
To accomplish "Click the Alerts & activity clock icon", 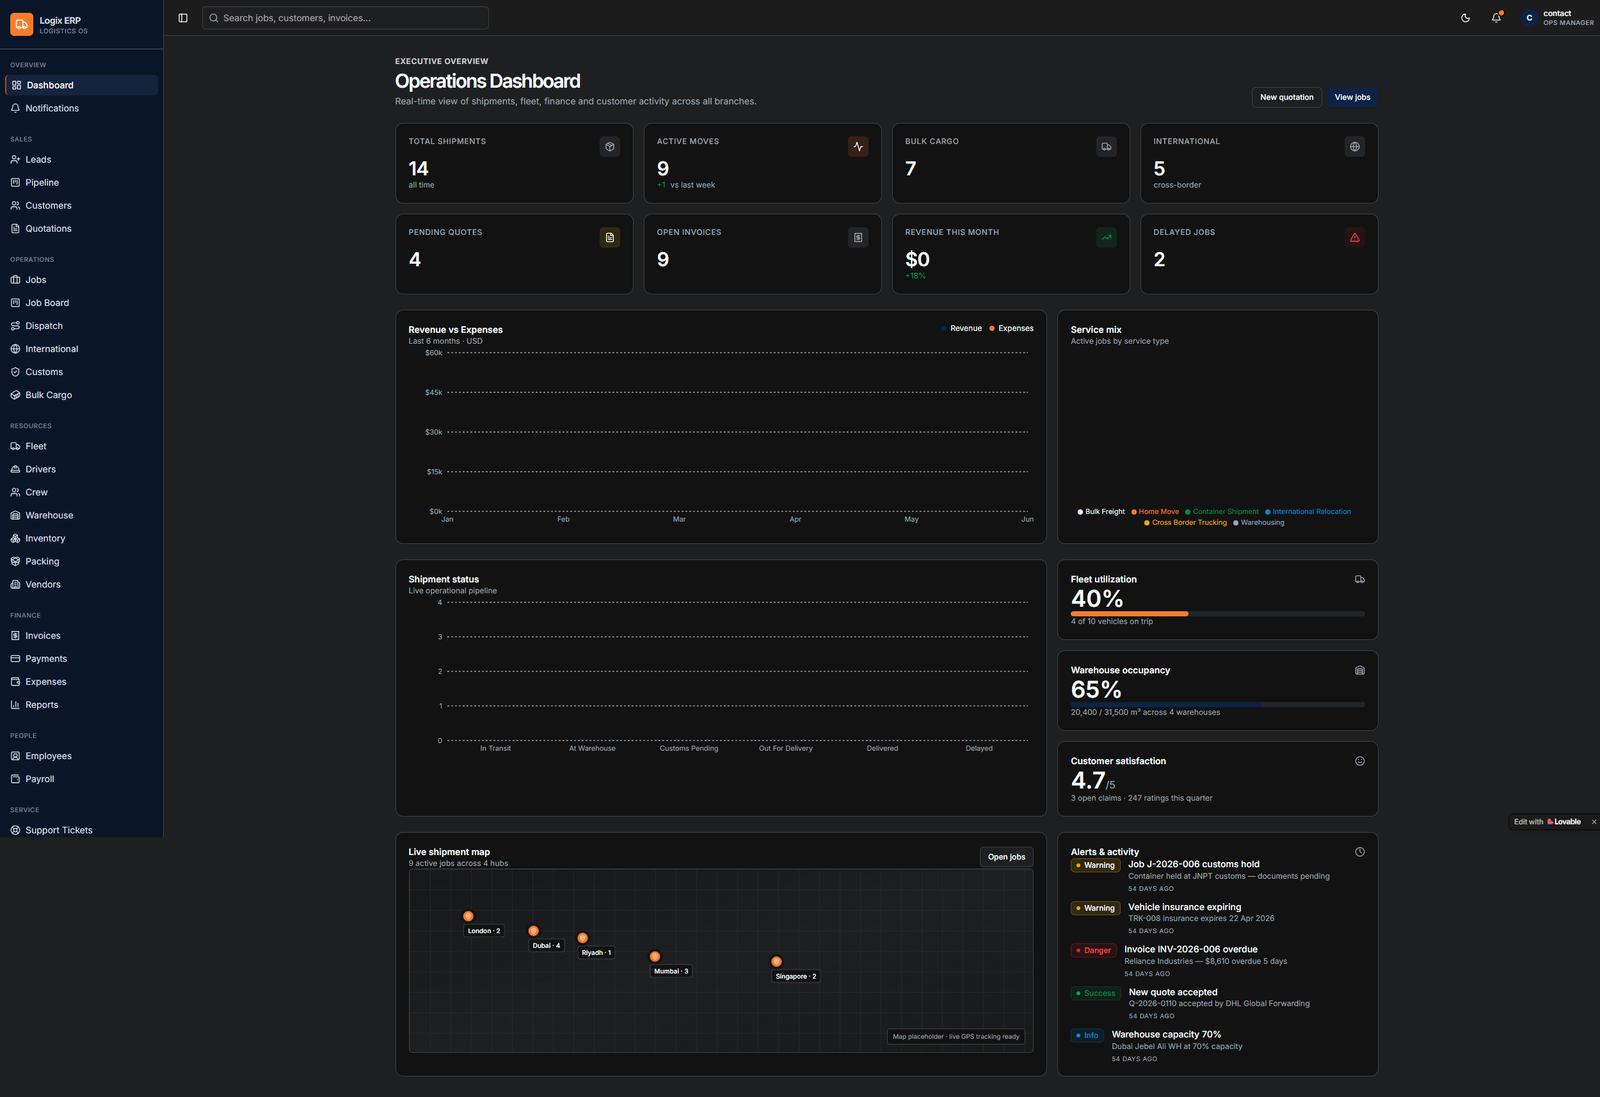I will [1360, 852].
